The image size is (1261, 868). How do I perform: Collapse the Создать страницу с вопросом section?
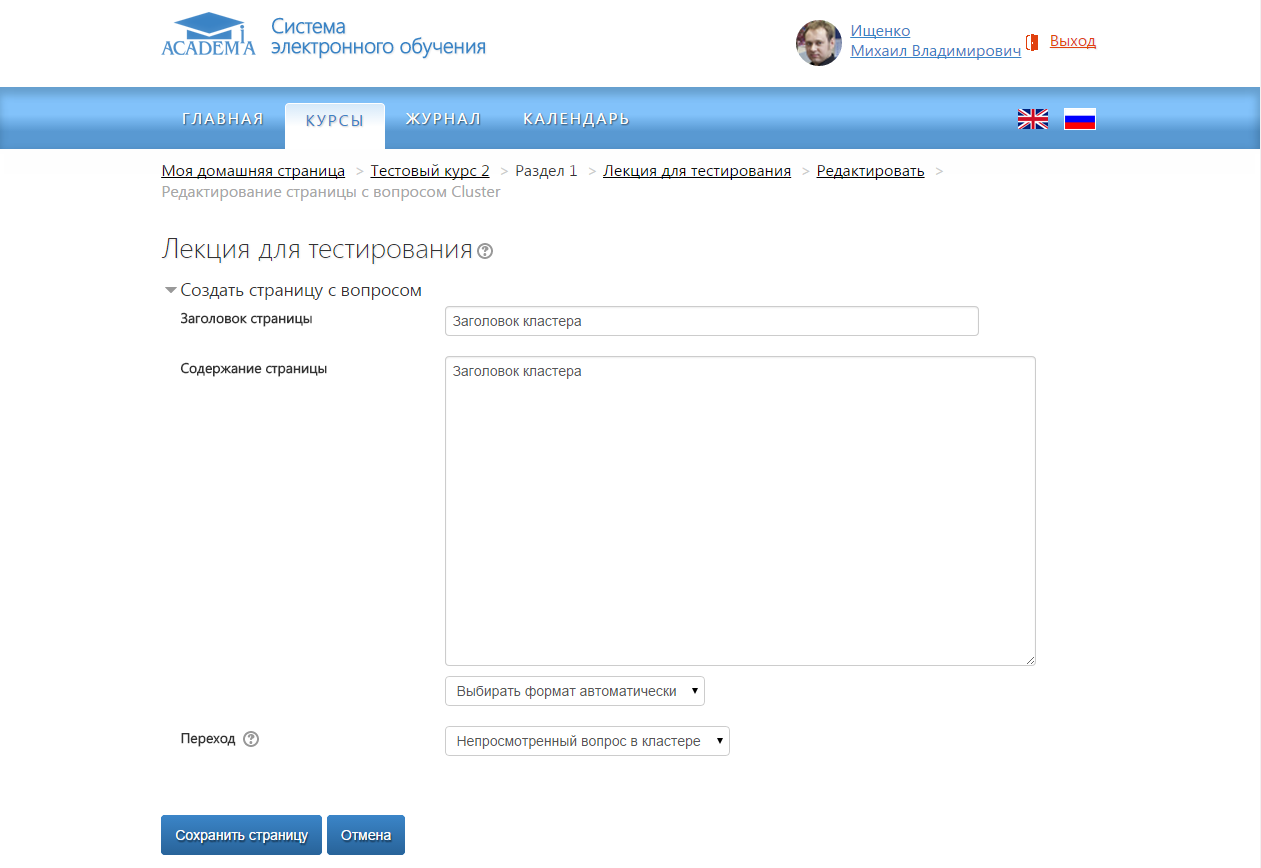coord(171,291)
